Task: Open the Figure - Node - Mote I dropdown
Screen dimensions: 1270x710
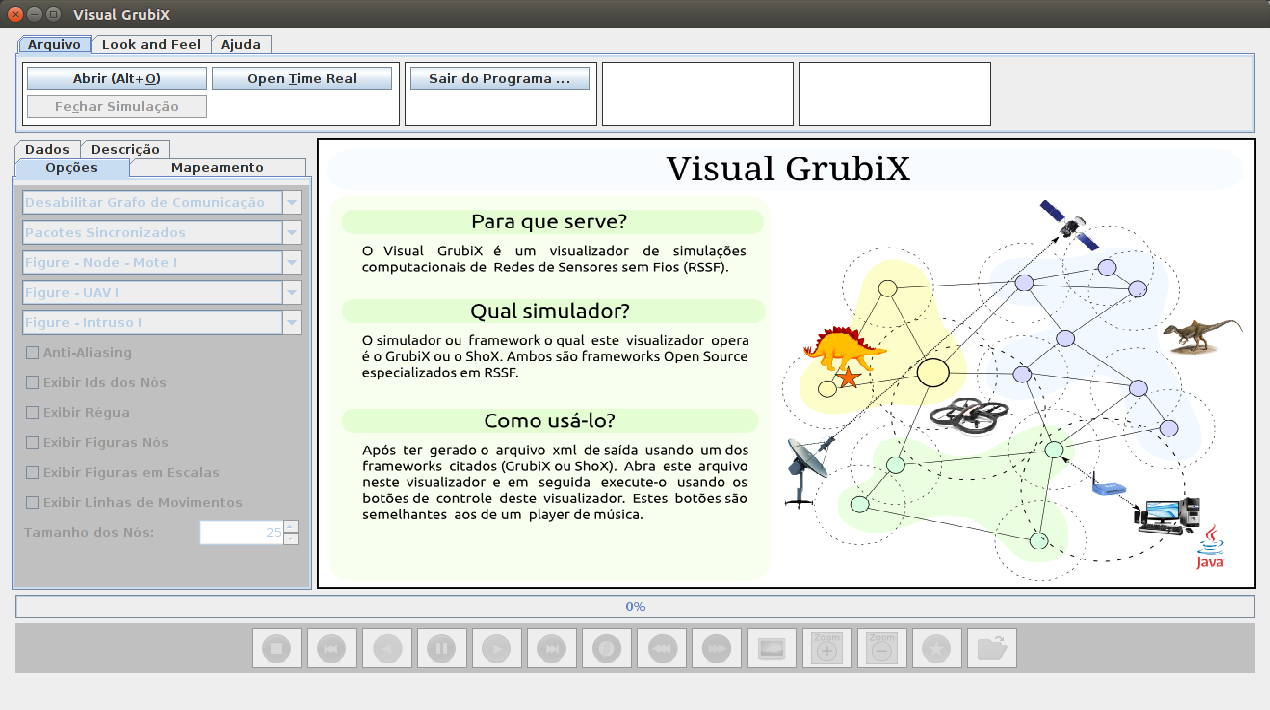Action: (292, 262)
